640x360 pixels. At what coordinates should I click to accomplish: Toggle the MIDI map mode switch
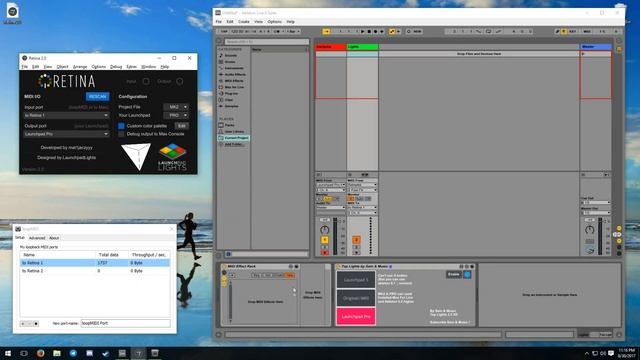click(587, 31)
